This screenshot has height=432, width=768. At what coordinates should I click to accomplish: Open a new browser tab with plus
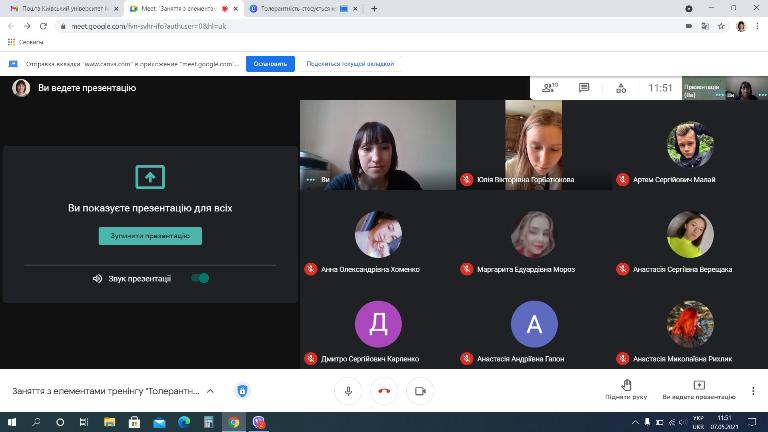[x=374, y=9]
